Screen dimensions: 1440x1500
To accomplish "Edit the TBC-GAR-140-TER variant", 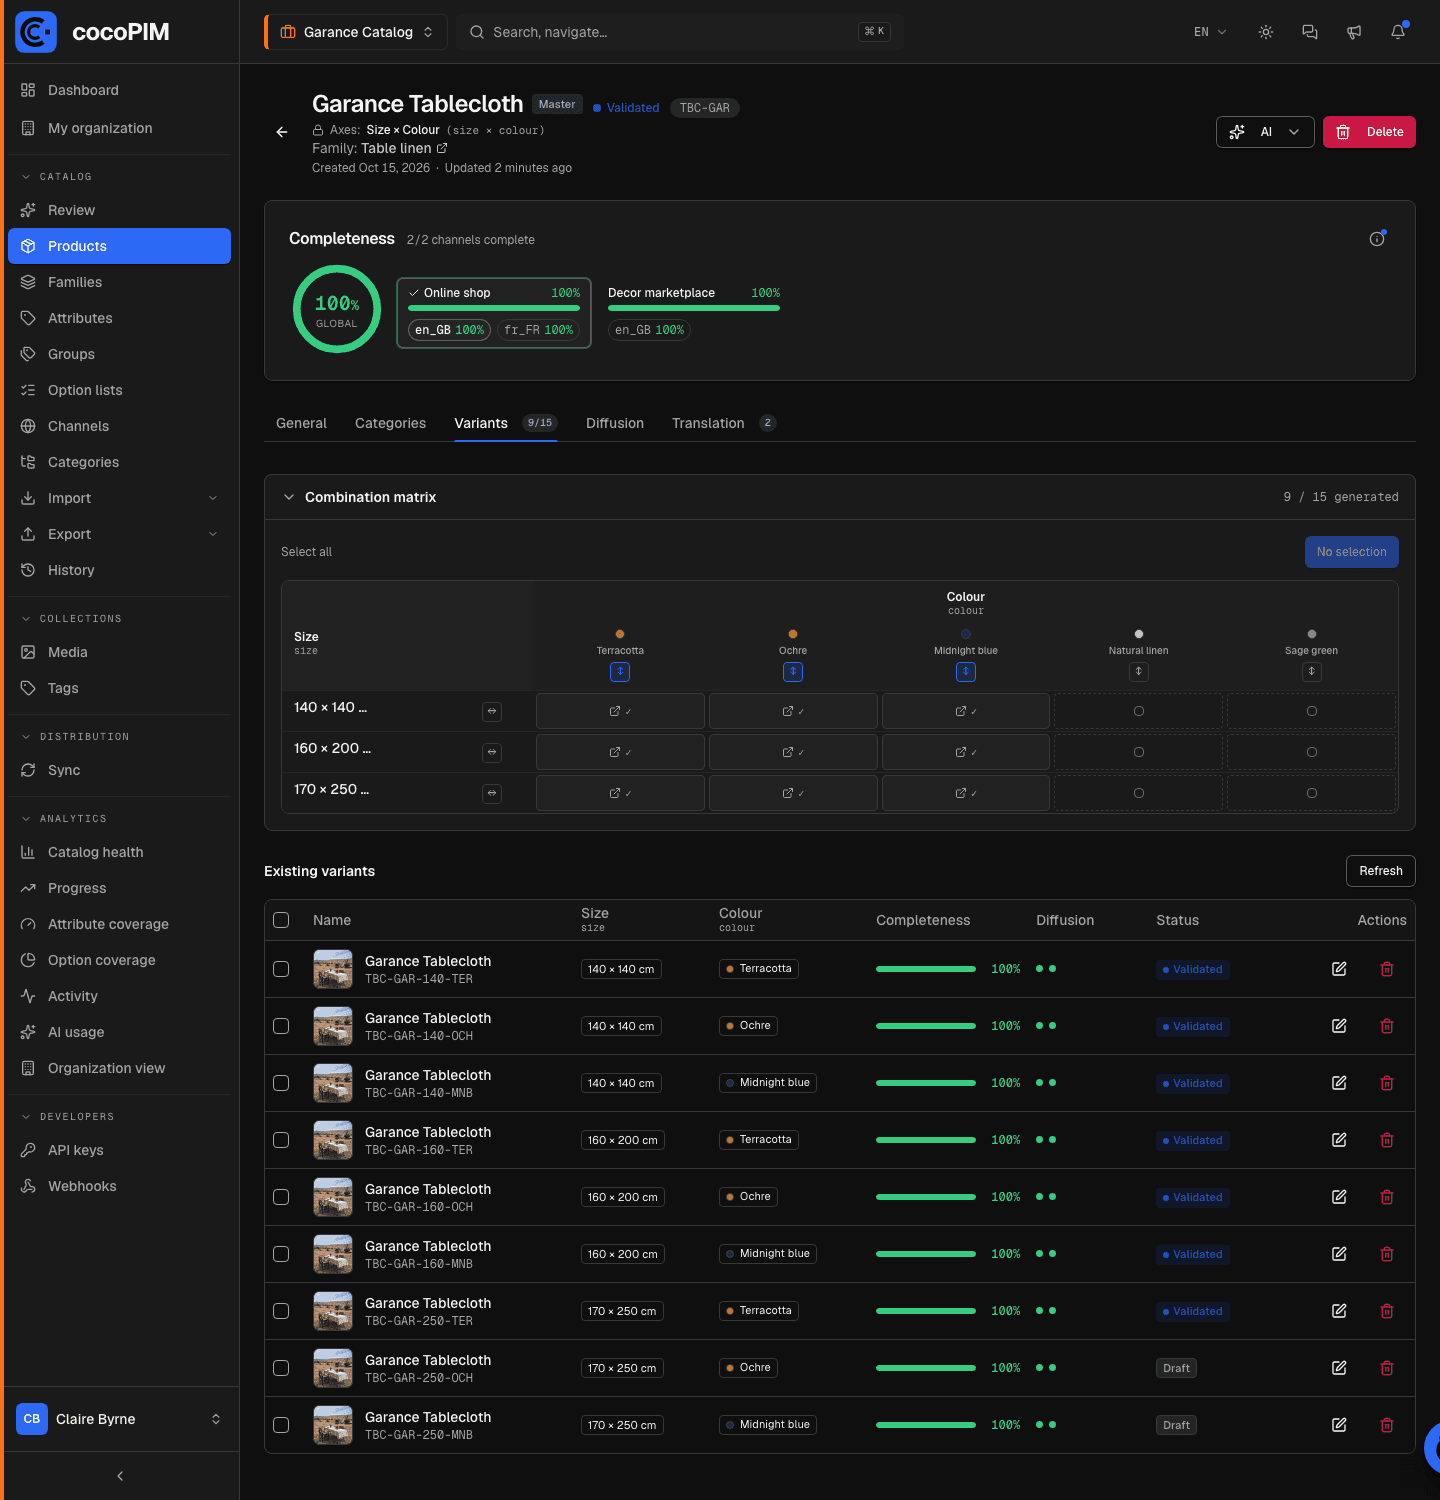I will [x=1339, y=969].
